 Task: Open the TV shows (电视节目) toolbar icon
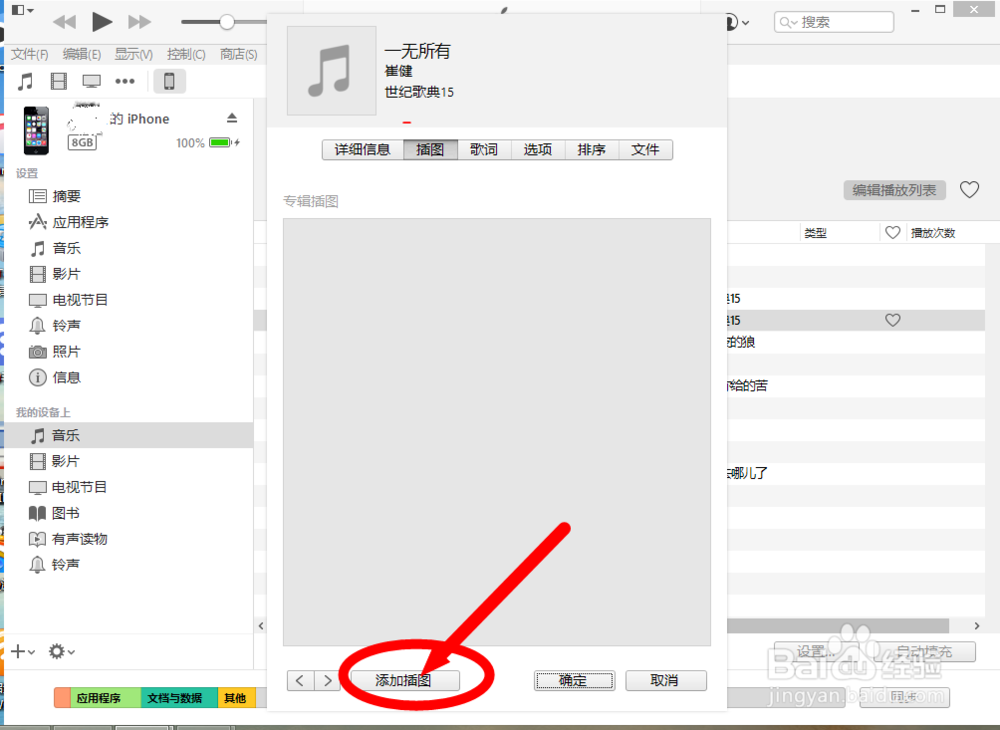click(x=90, y=81)
